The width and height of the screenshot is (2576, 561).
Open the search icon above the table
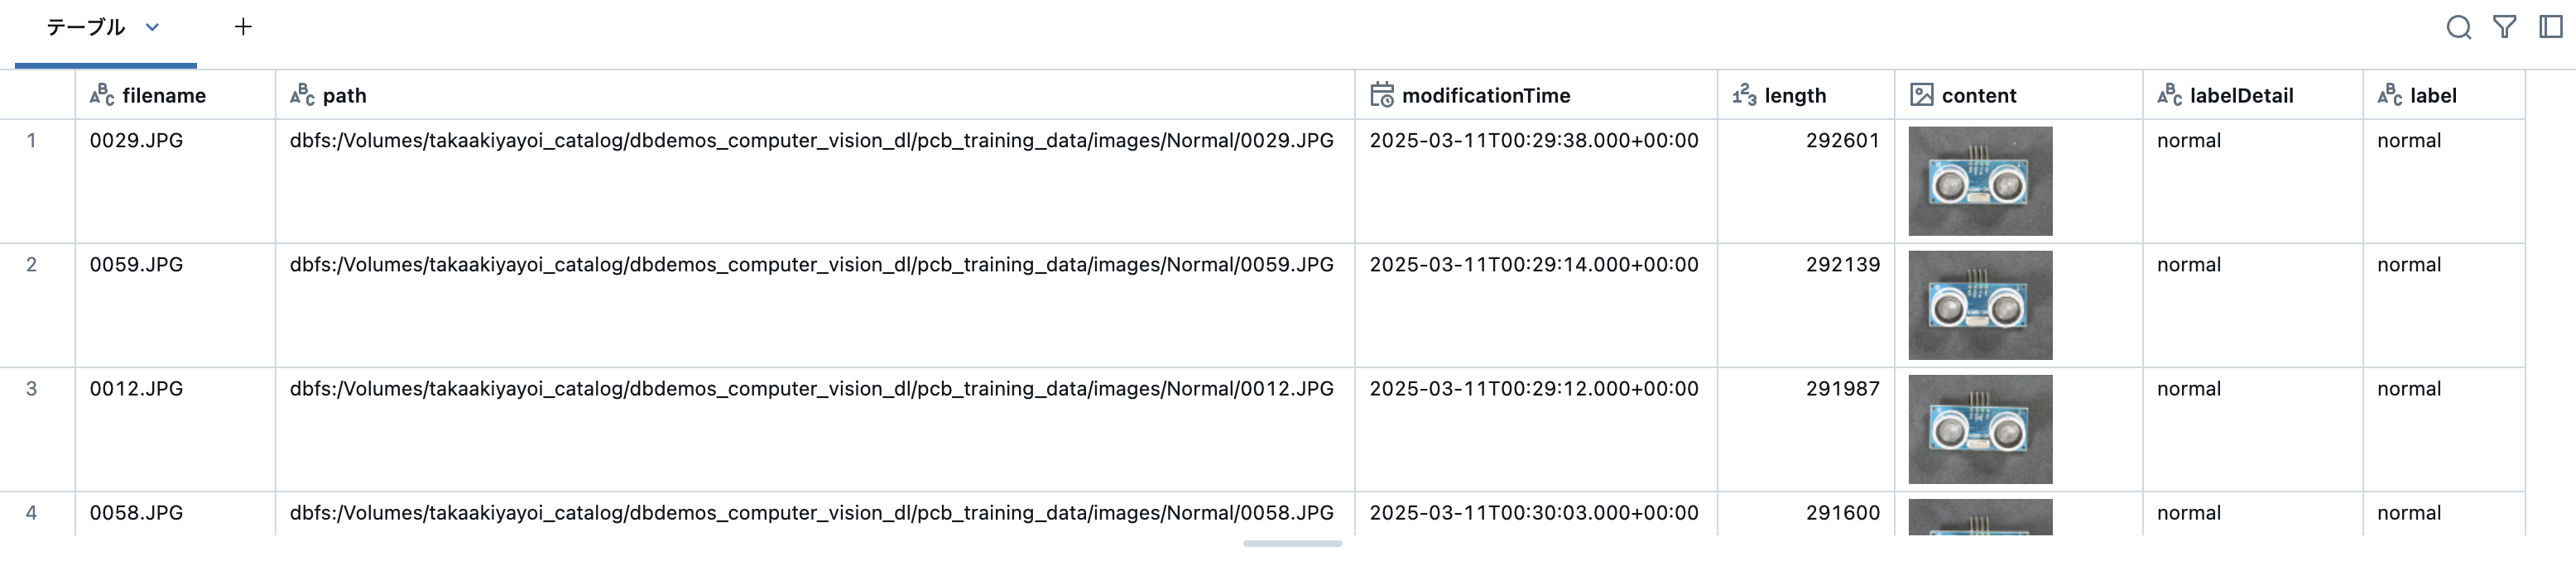click(x=2459, y=27)
